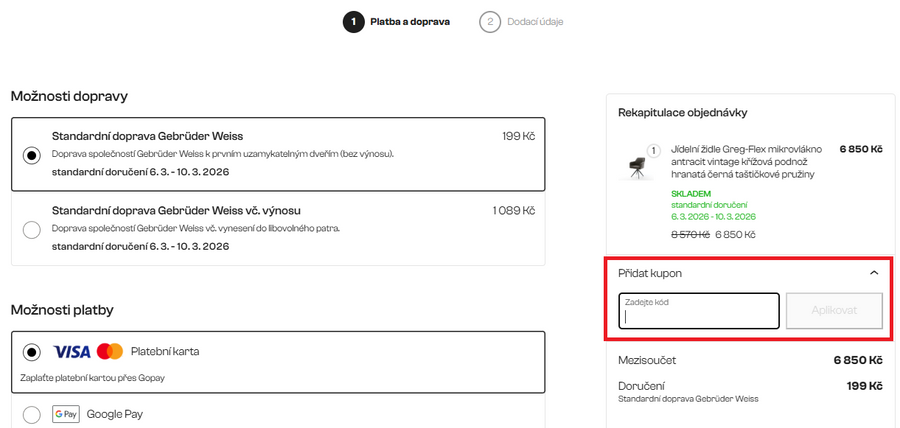Collapse the Přidat kupon section chevron
This screenshot has width=900, height=428.
click(x=874, y=272)
